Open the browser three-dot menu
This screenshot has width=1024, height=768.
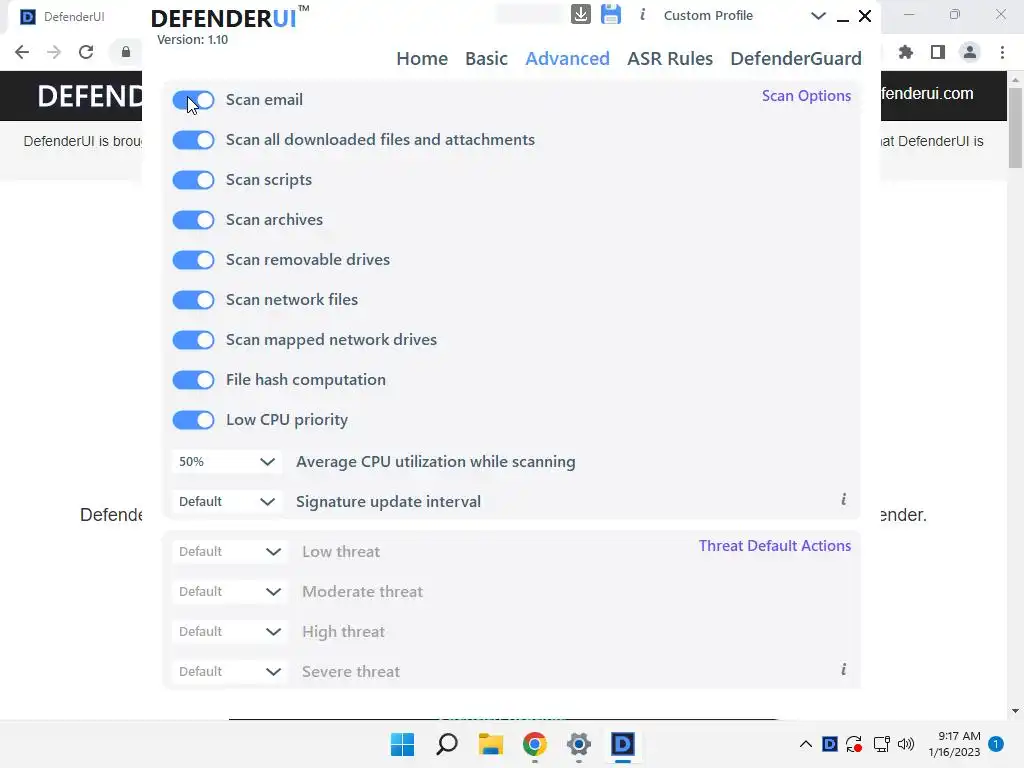tap(1002, 52)
